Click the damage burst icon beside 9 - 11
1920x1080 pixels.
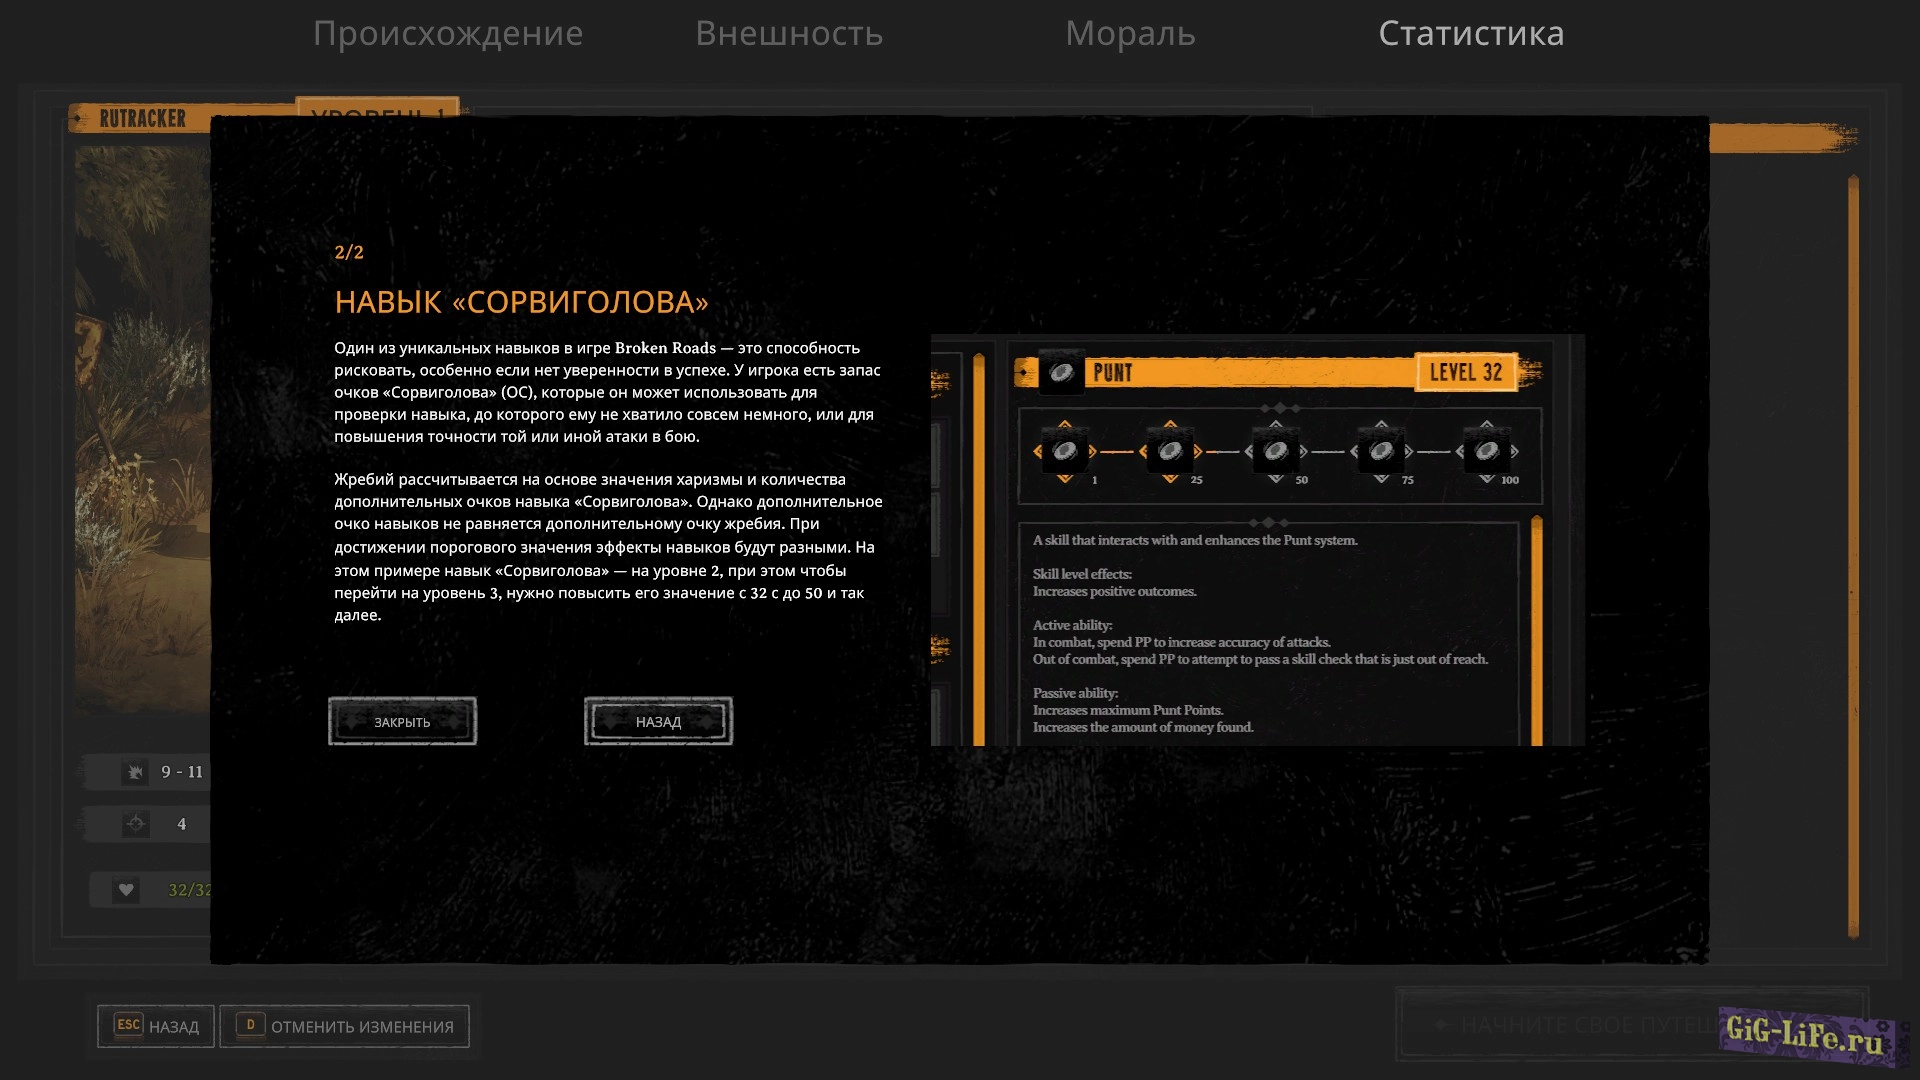click(135, 772)
